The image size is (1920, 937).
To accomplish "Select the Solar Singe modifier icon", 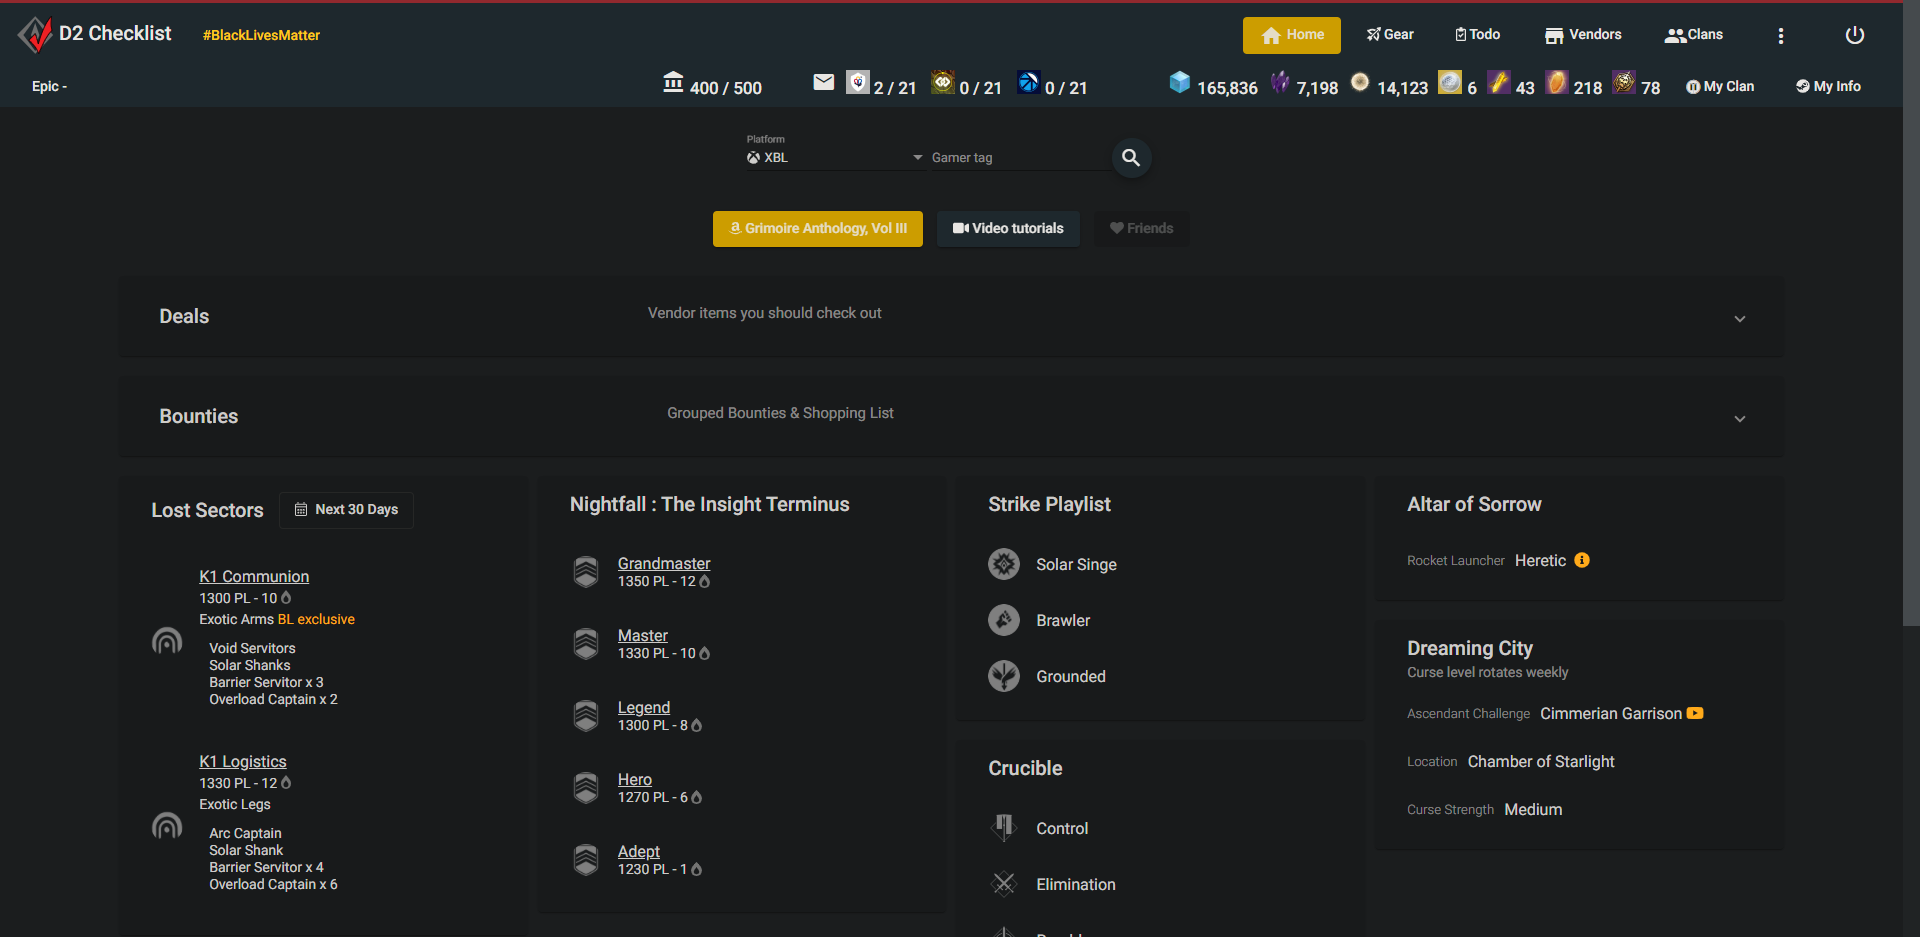I will tap(1004, 564).
